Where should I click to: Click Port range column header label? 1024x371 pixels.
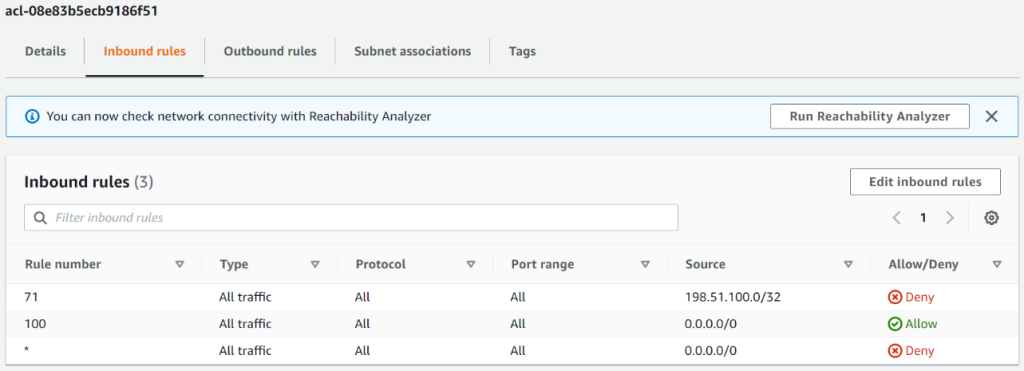542,265
